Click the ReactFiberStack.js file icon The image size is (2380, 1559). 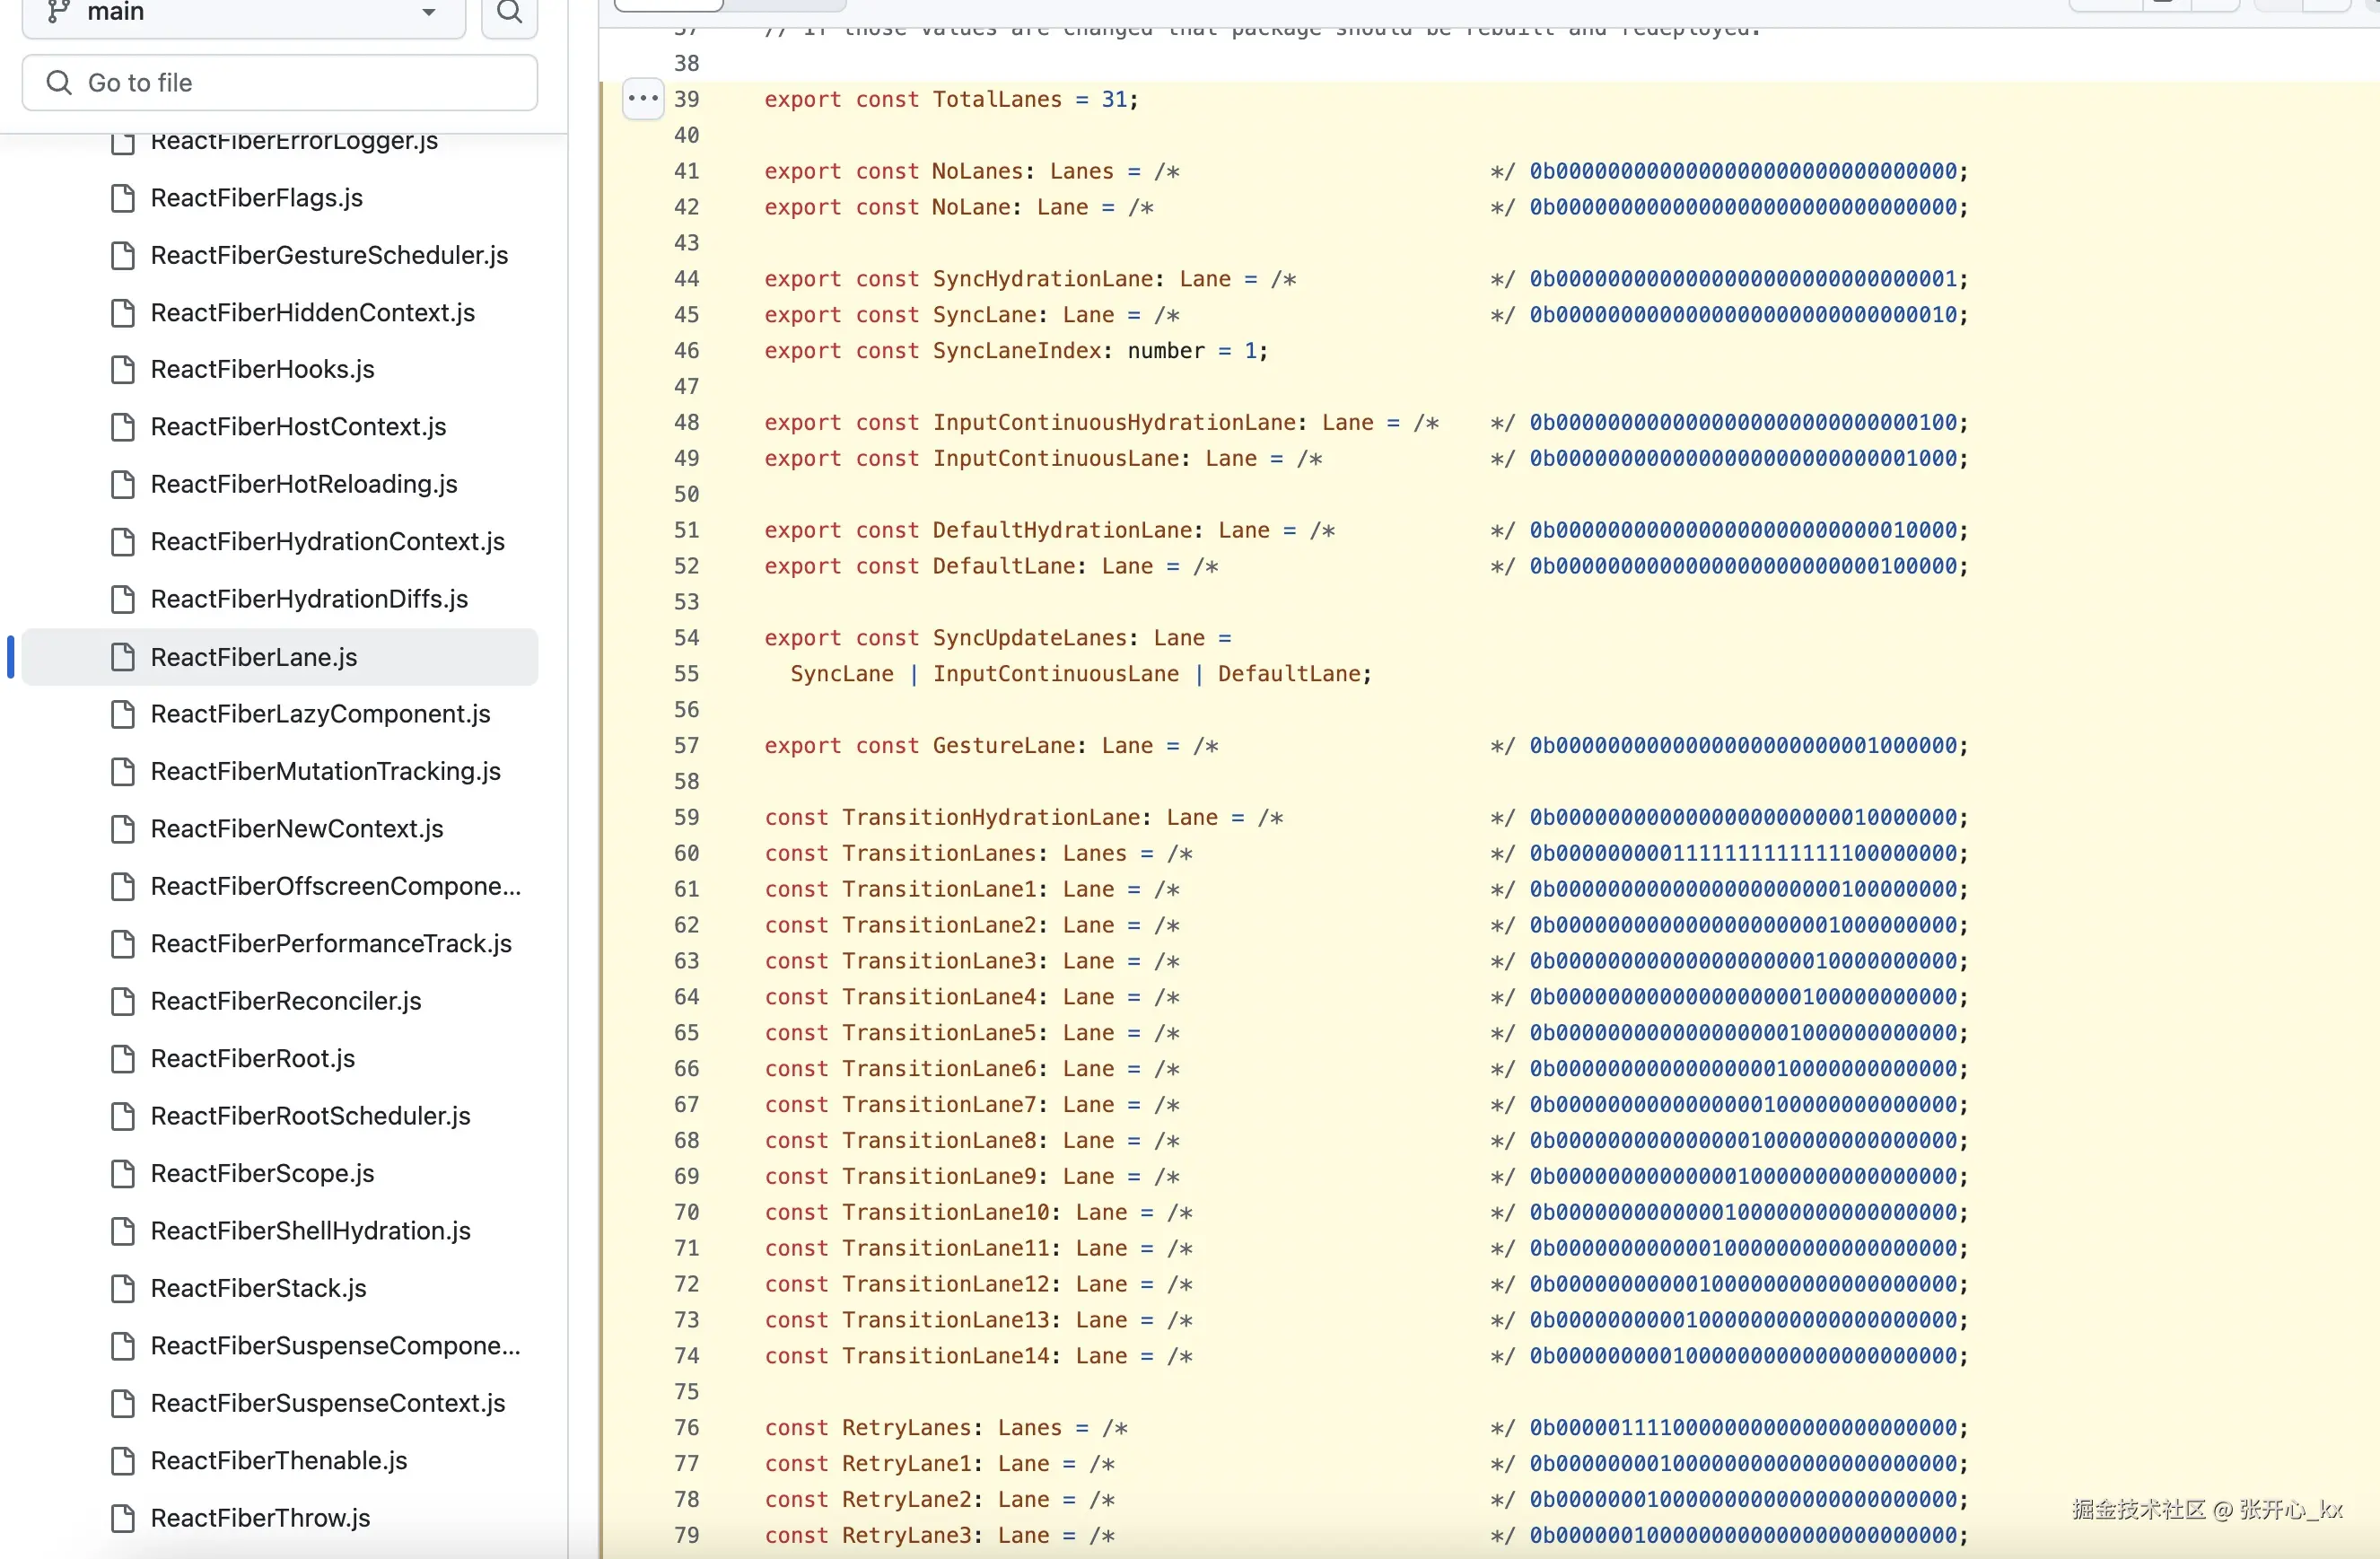123,1288
